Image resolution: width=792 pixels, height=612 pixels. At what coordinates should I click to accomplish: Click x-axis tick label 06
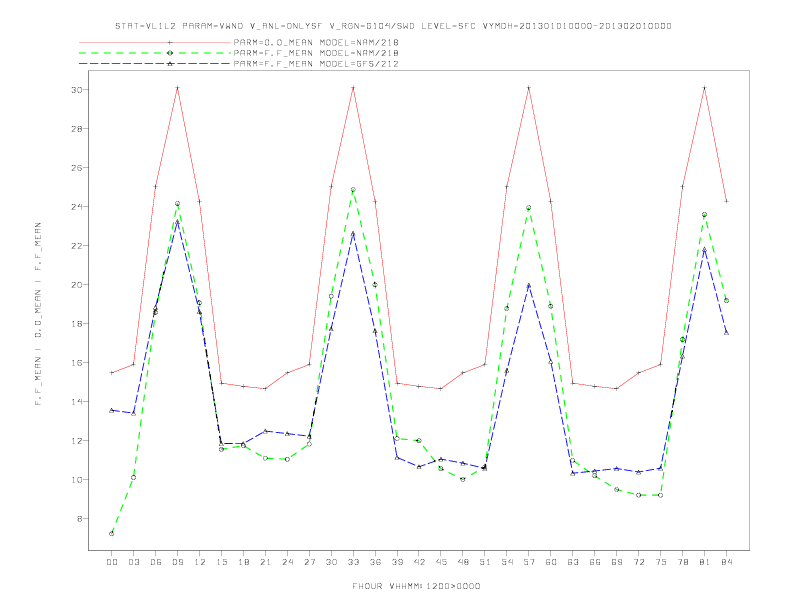[x=156, y=562]
